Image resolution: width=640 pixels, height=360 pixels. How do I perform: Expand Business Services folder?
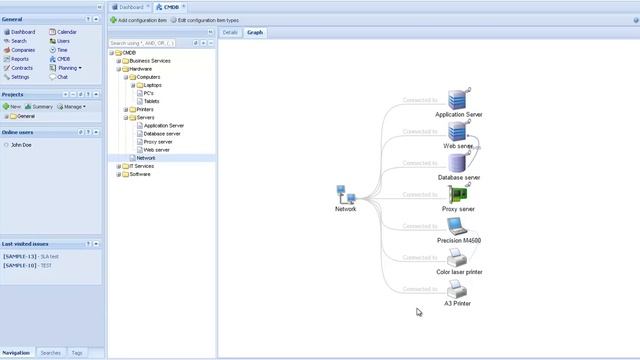click(119, 61)
